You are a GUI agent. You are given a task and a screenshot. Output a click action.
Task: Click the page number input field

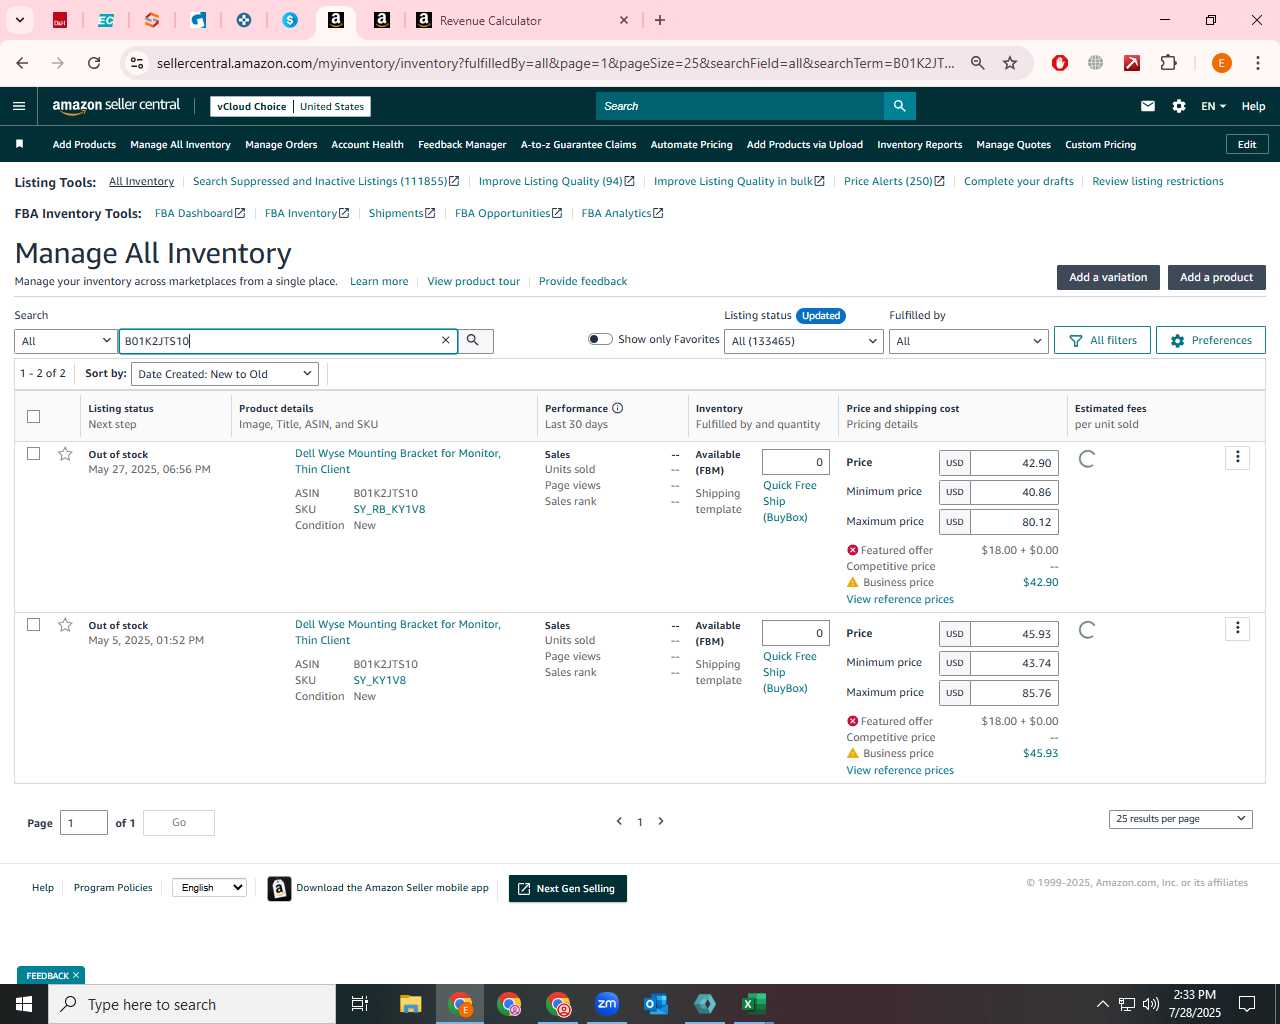[84, 823]
